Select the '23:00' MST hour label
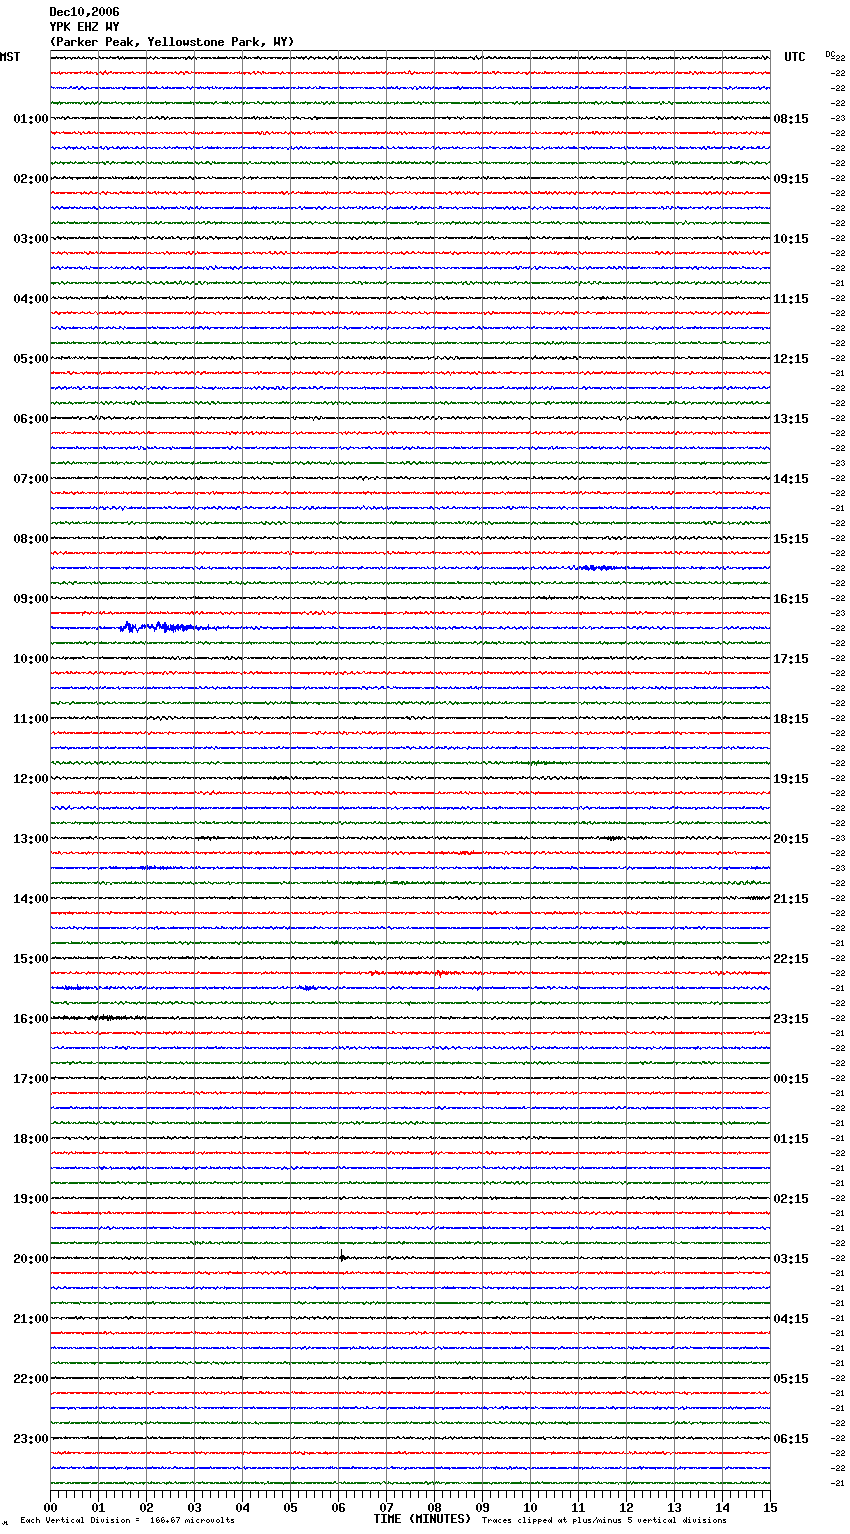Viewport: 850px width, 1534px height. click(x=31, y=1439)
